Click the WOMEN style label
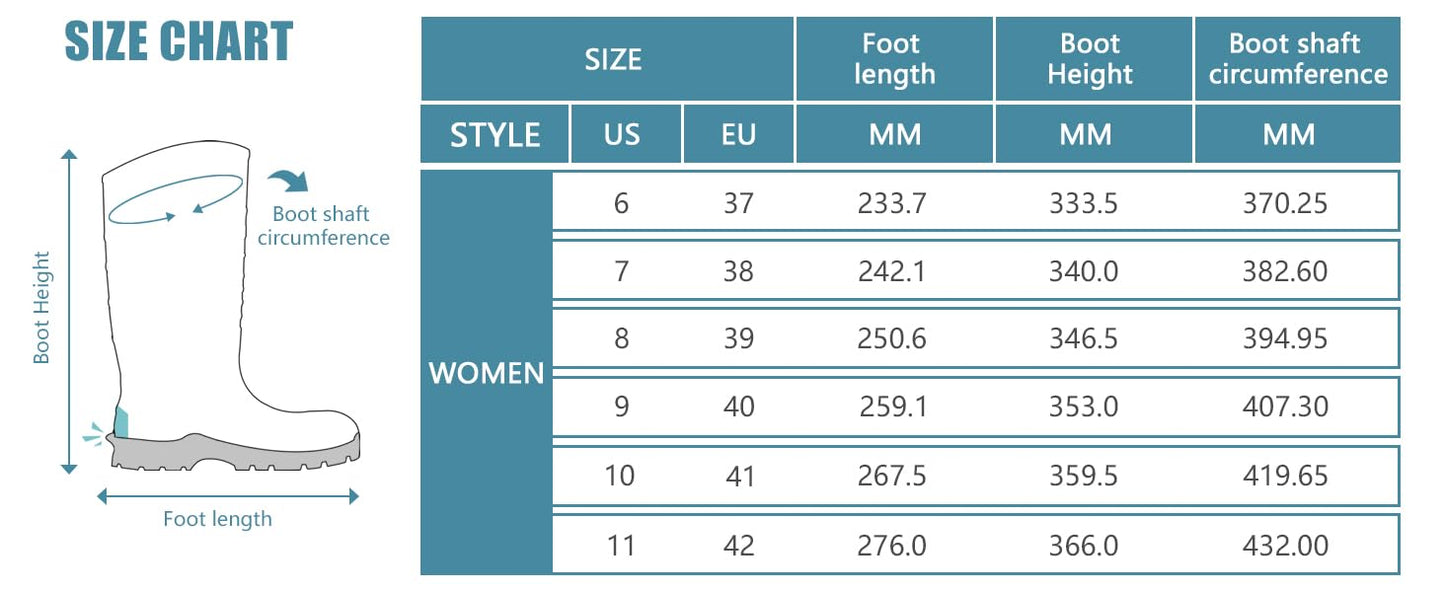 (487, 374)
